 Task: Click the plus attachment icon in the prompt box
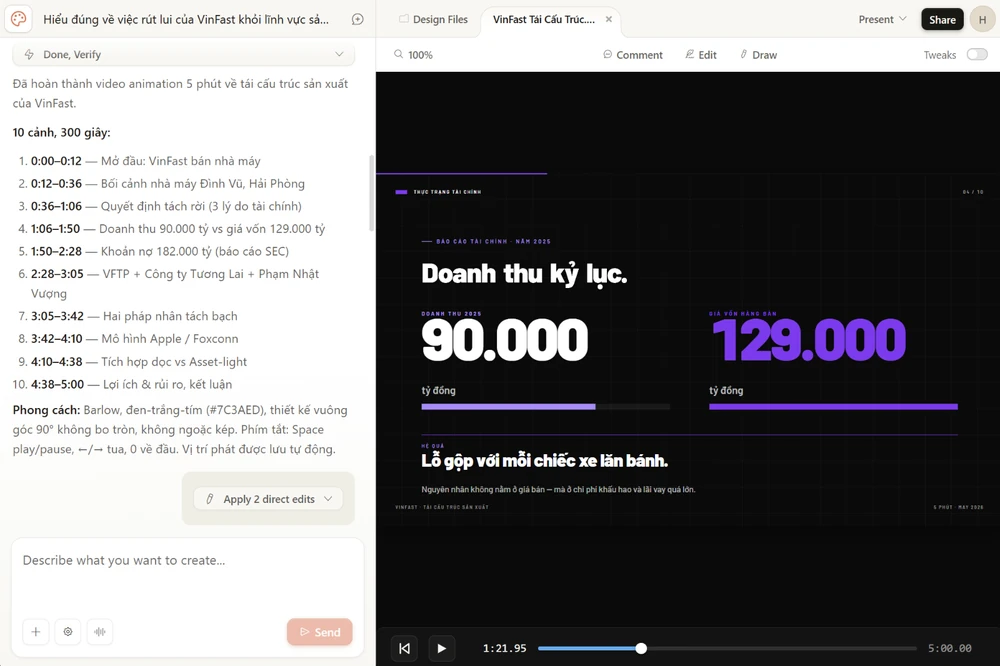36,632
